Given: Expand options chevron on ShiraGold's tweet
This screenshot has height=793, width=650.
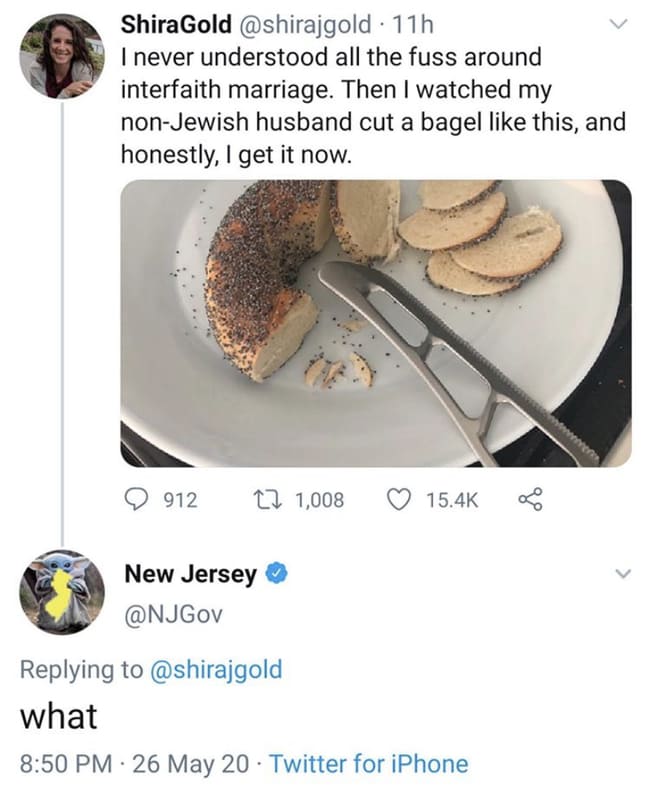Looking at the screenshot, I should tap(618, 24).
